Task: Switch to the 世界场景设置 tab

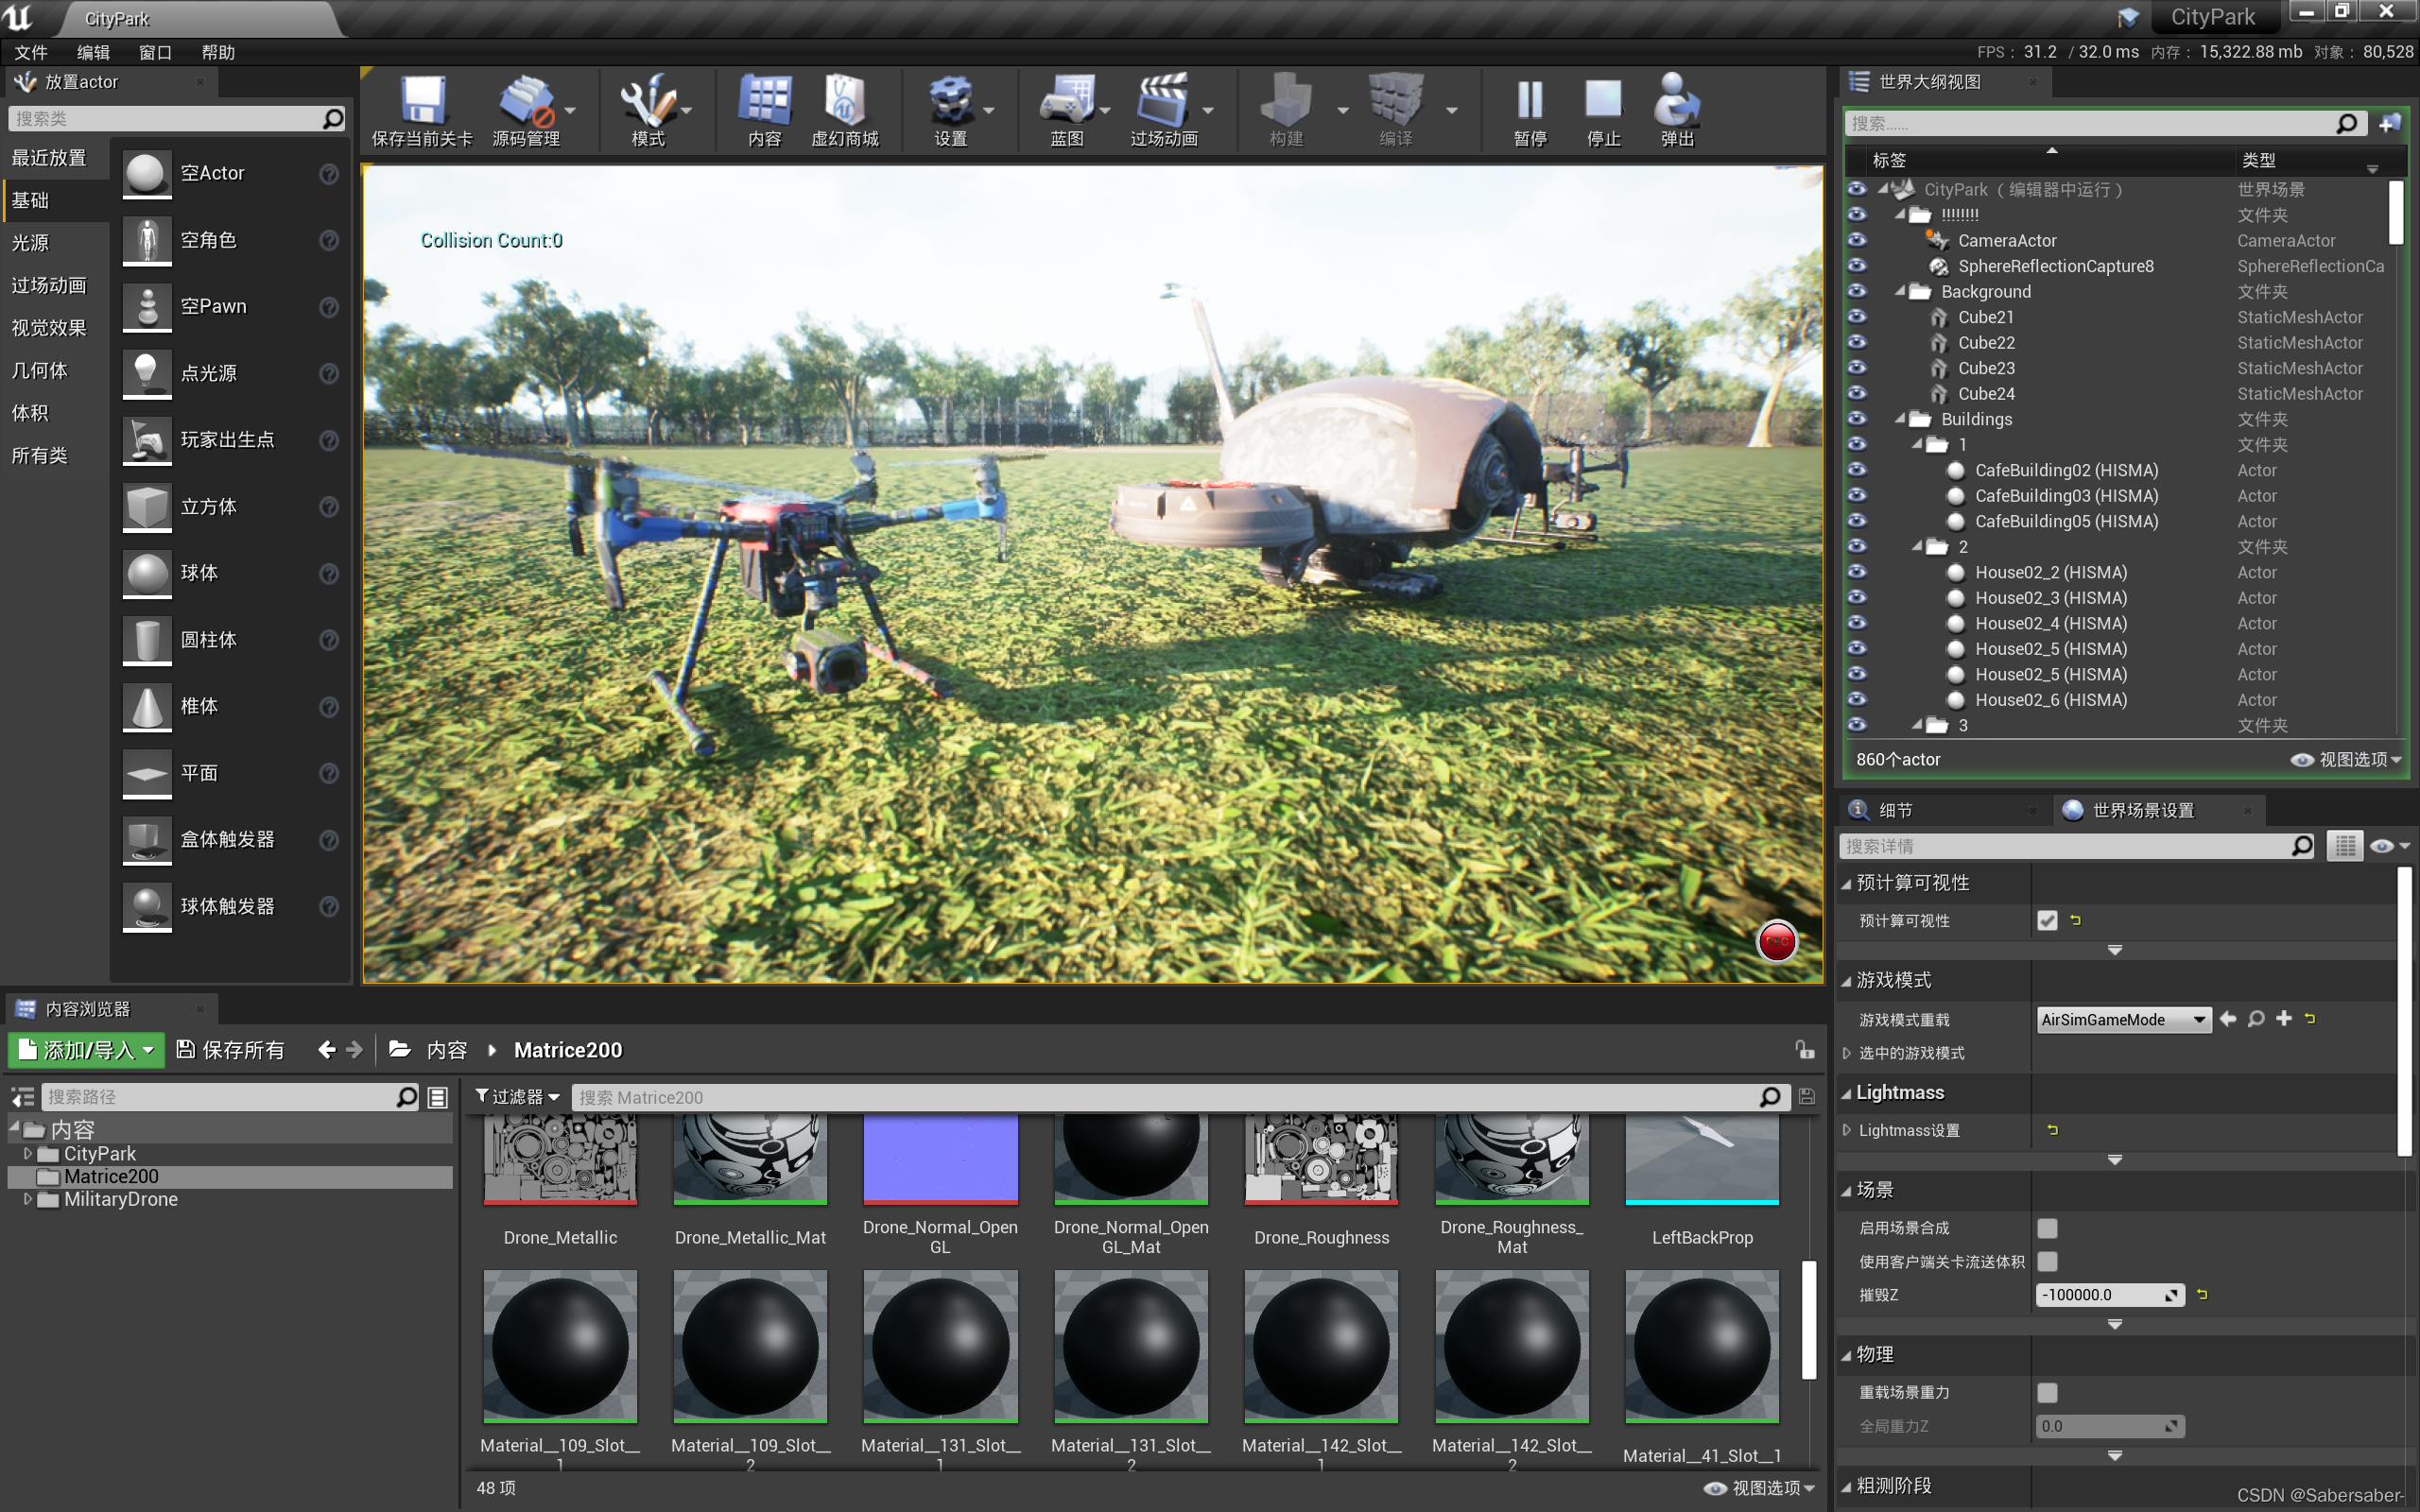Action: point(2142,810)
